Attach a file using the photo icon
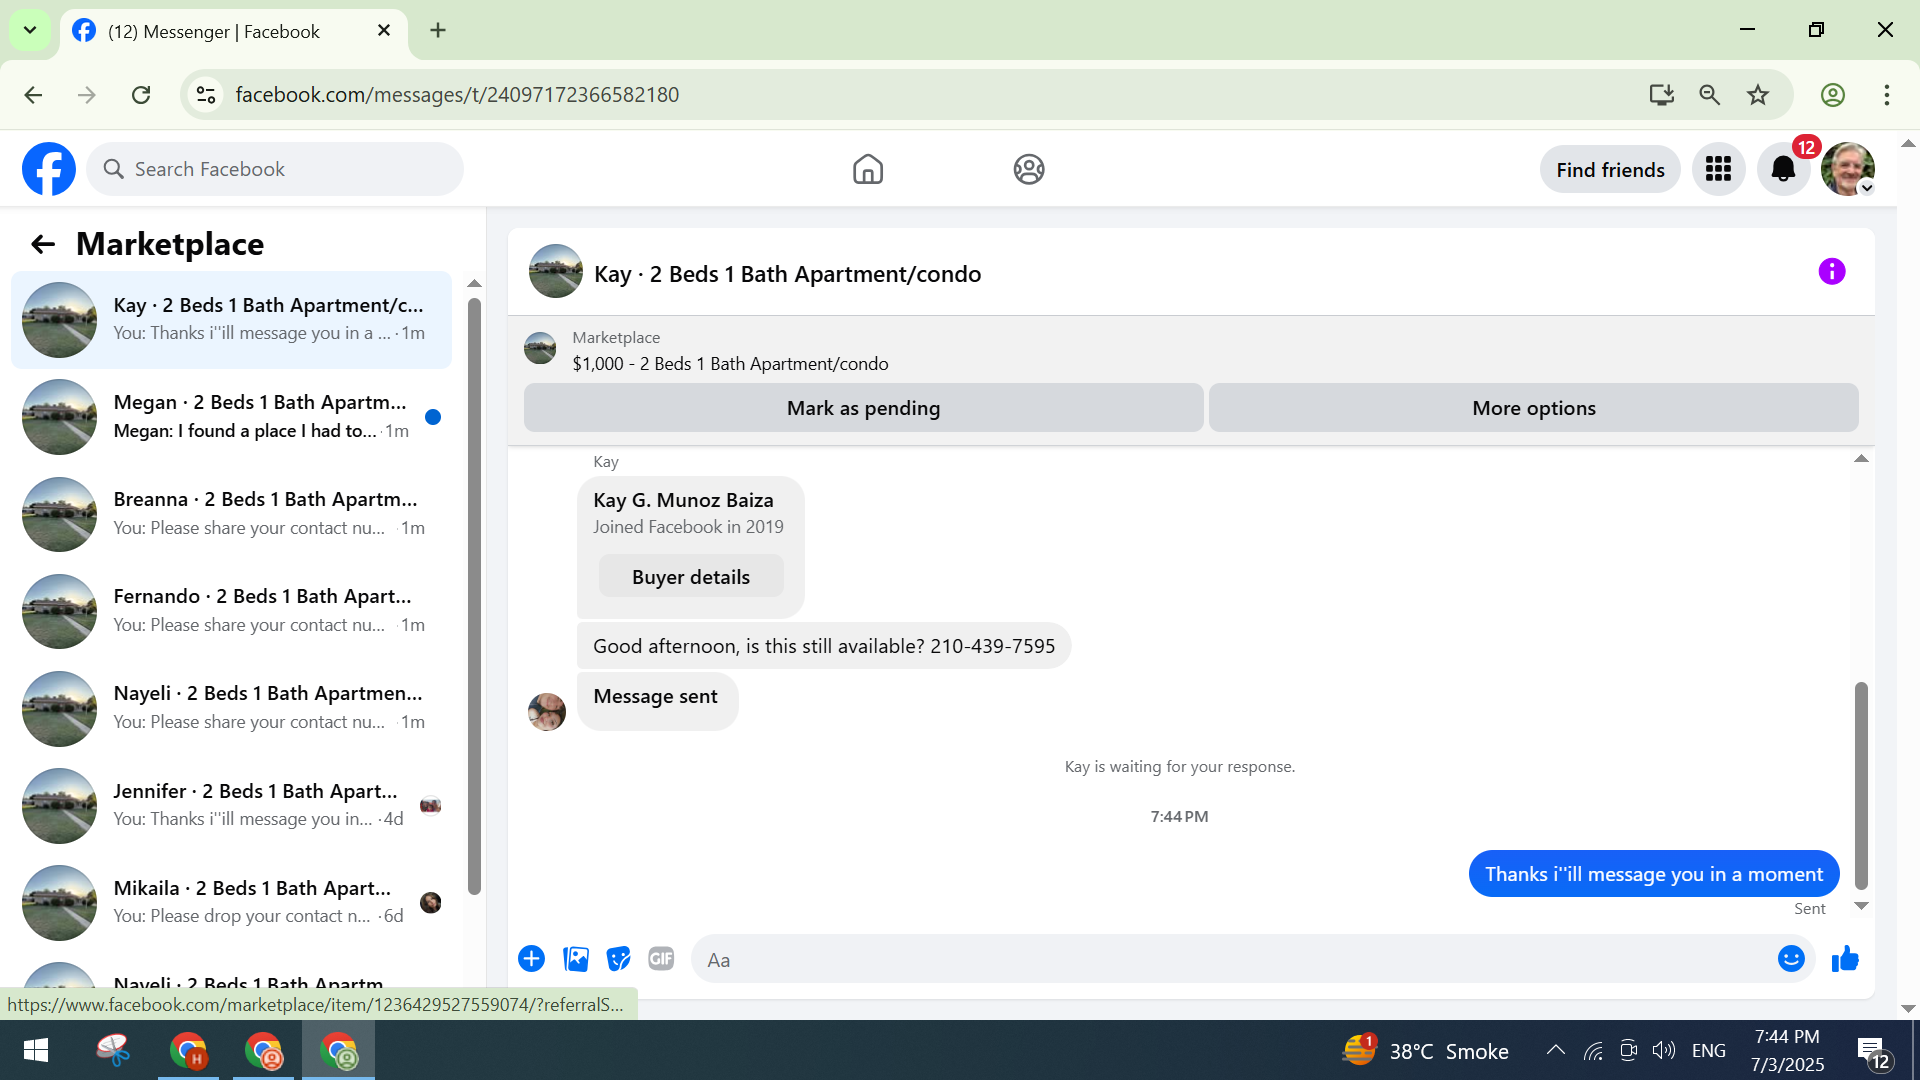This screenshot has width=1920, height=1080. click(576, 959)
